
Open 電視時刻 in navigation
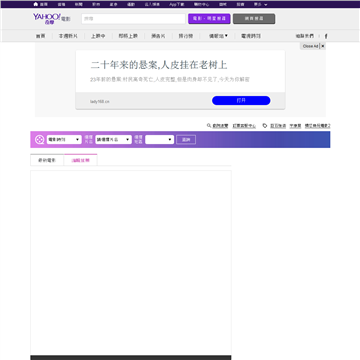point(251,36)
